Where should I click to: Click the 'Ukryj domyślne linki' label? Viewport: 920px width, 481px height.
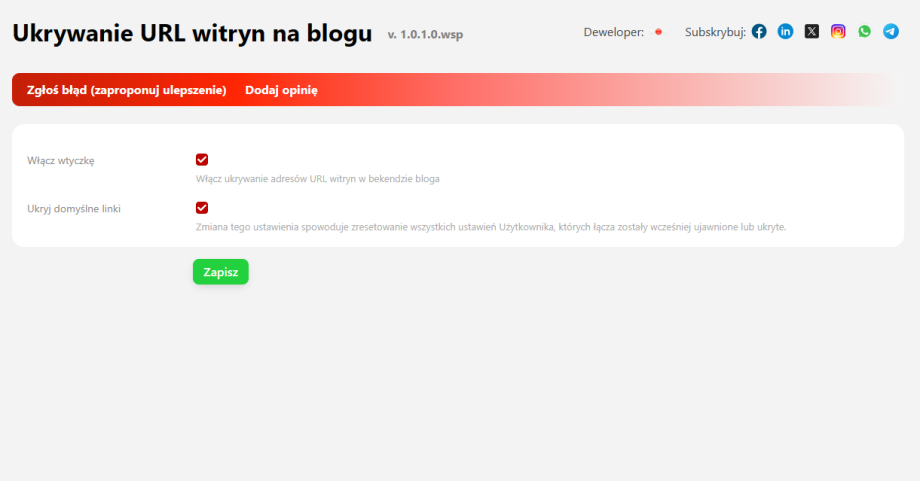pyautogui.click(x=74, y=208)
